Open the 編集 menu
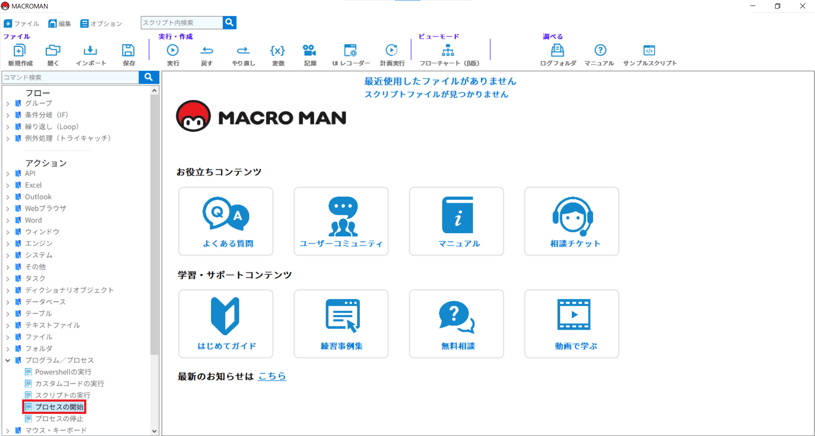Screen dimensions: 815x436 coord(60,24)
